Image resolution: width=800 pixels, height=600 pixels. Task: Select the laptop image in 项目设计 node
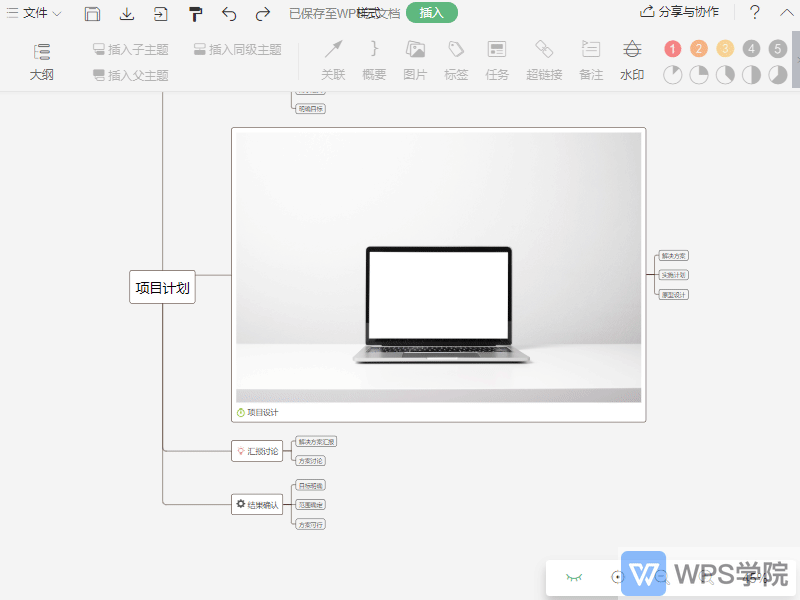click(x=438, y=267)
